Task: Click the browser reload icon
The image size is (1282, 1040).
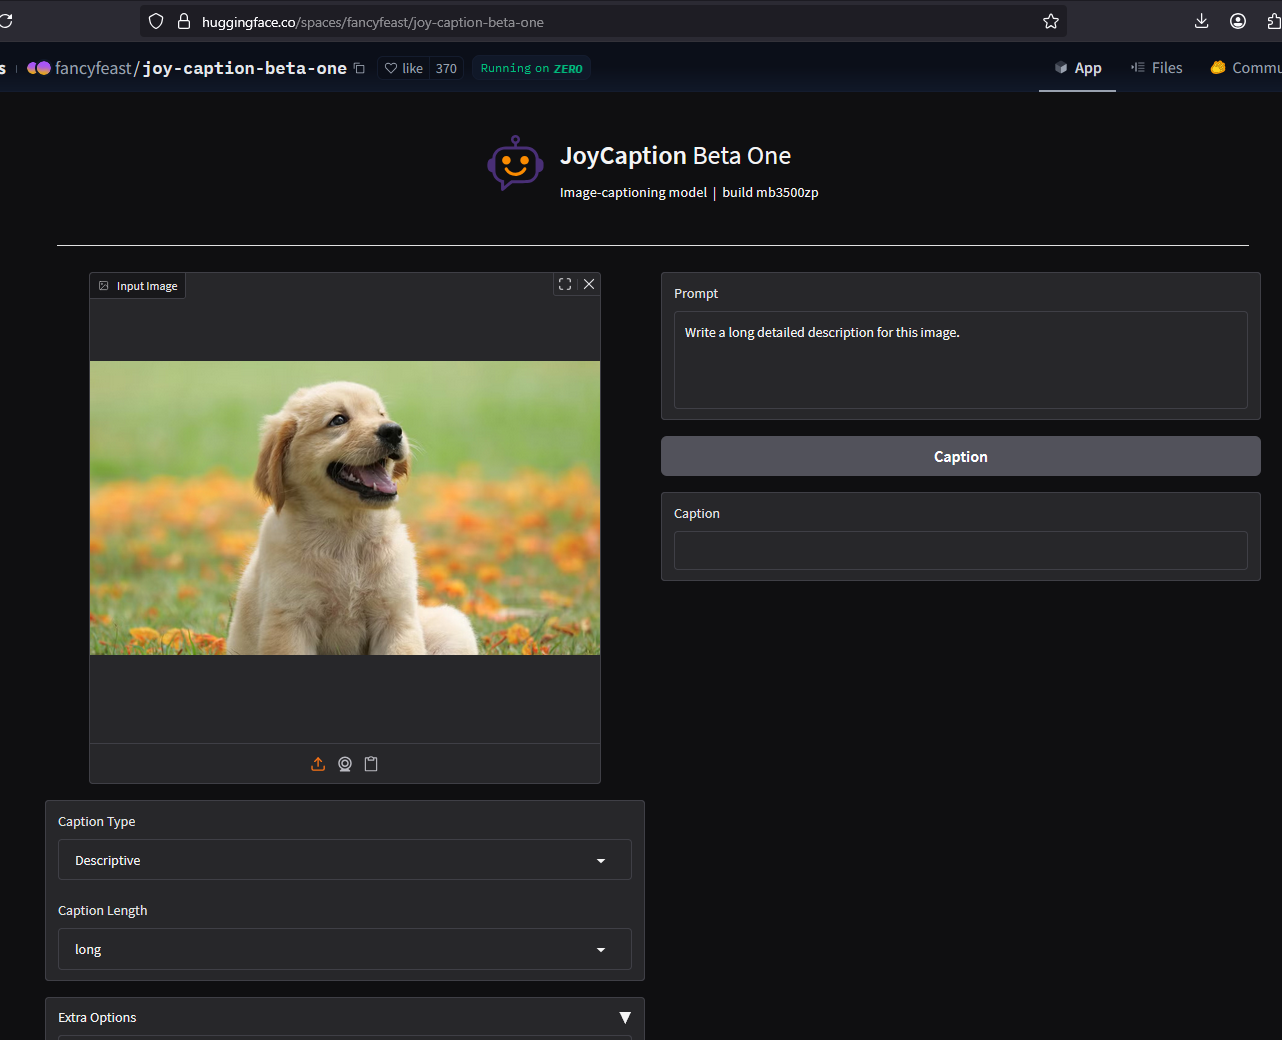Action: pyautogui.click(x=5, y=21)
